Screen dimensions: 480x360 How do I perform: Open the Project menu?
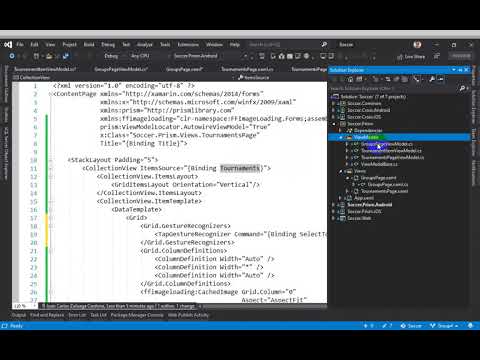pyautogui.click(x=69, y=44)
